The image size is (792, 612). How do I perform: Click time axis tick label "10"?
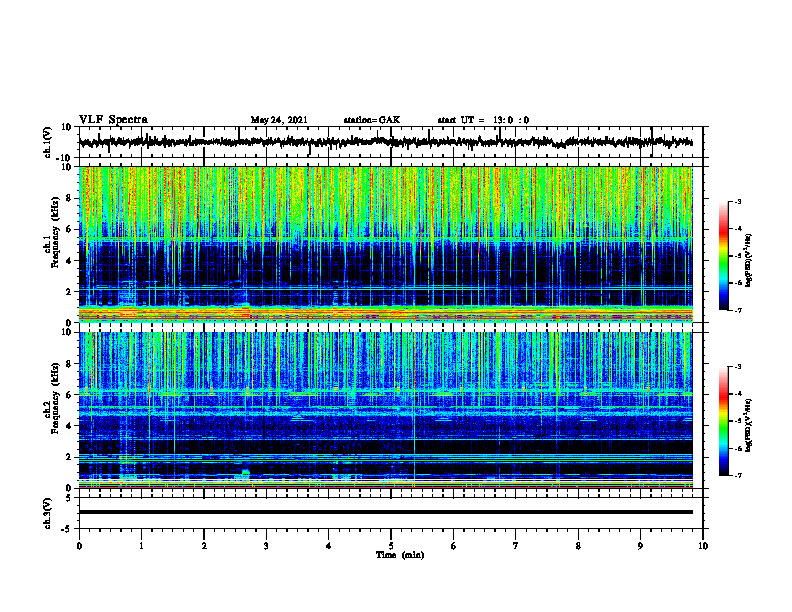[703, 546]
